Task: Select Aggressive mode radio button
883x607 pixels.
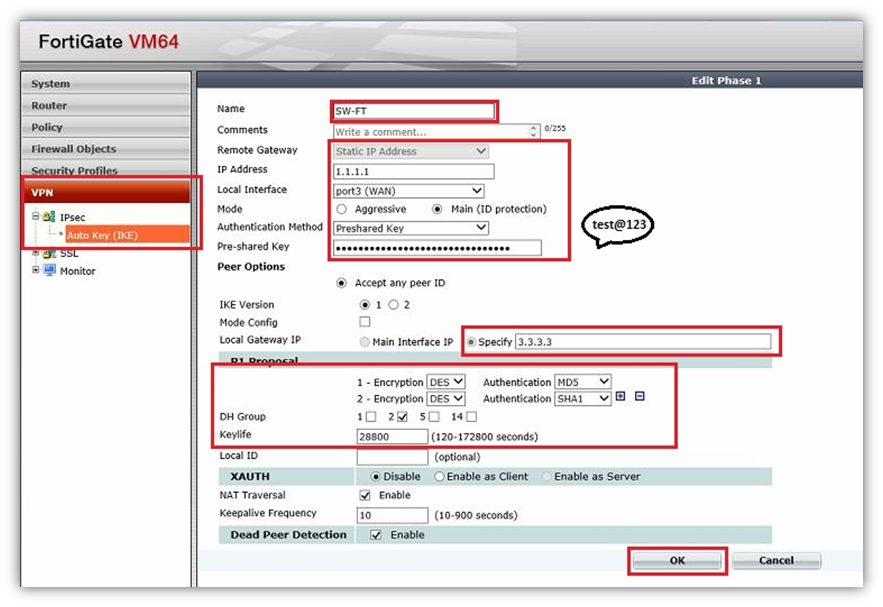Action: tap(341, 209)
